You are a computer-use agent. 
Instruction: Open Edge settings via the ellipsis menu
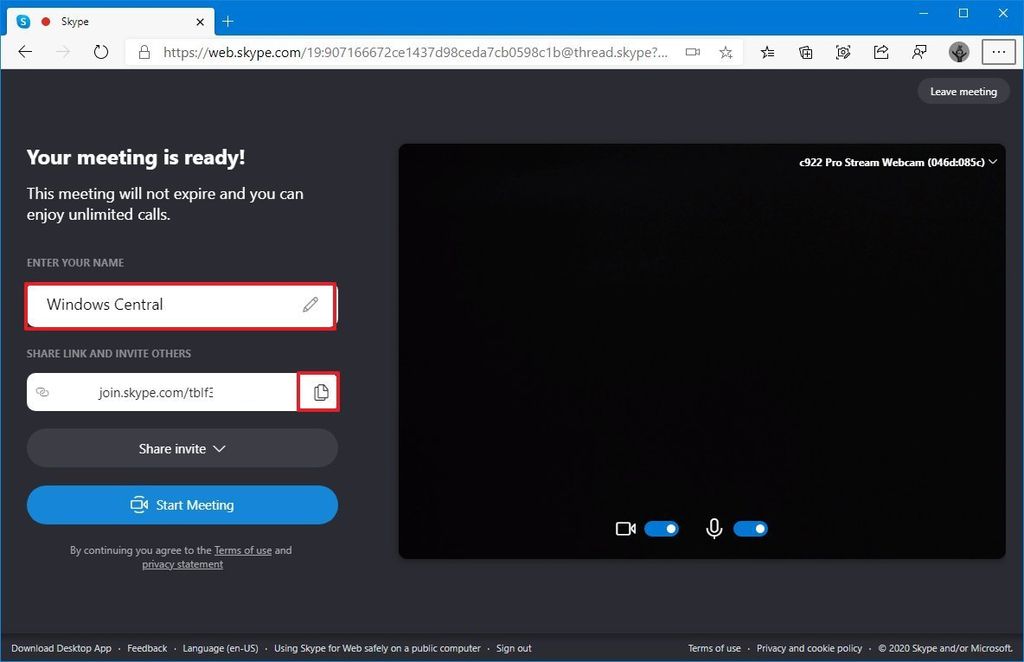[x=999, y=52]
